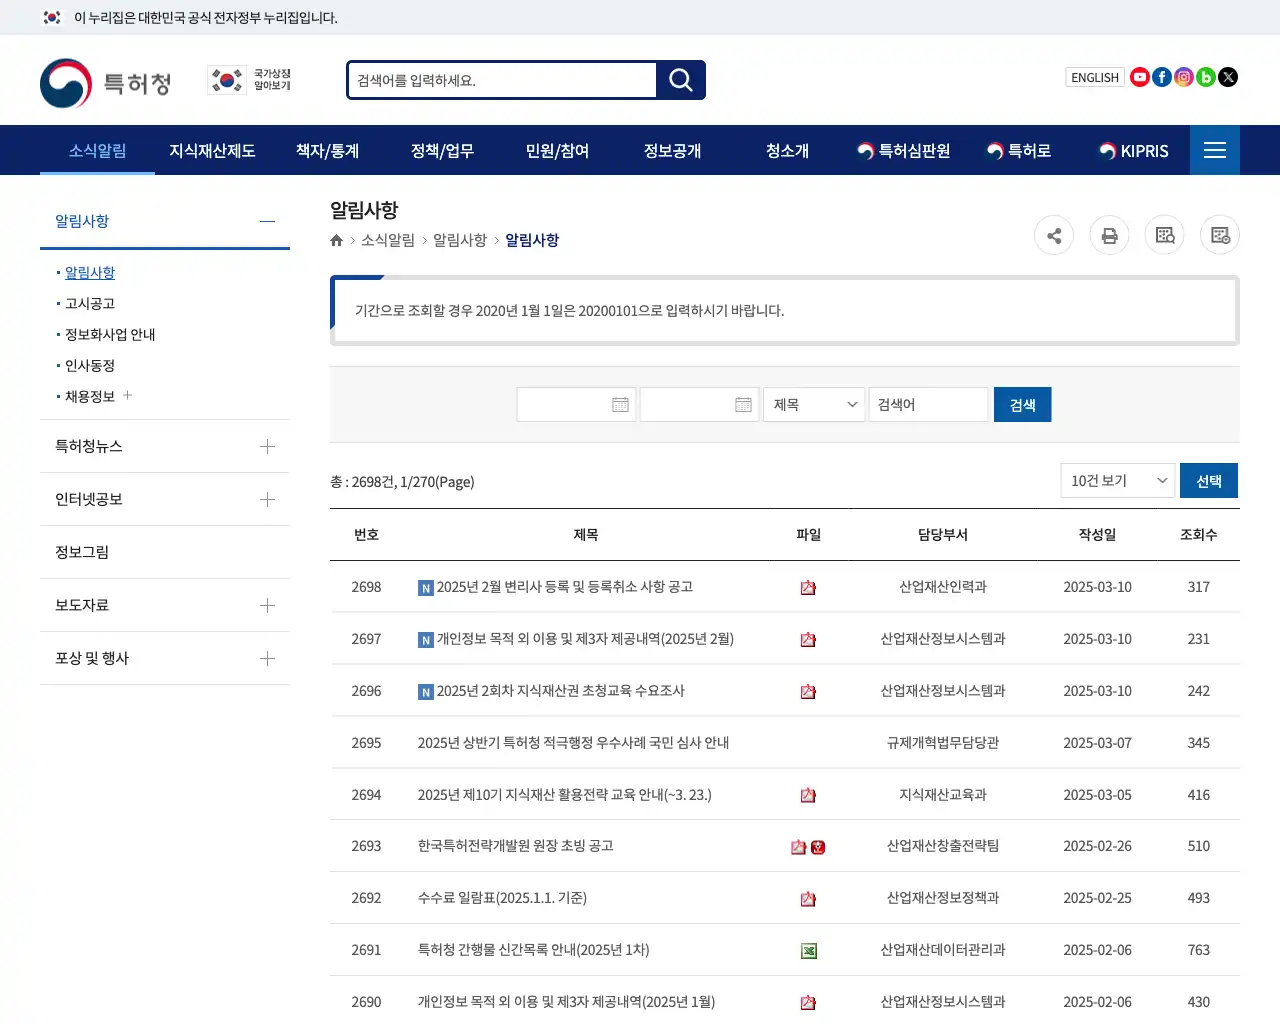Screen dimensions: 1280x1024
Task: Click the print page icon
Action: (1109, 235)
